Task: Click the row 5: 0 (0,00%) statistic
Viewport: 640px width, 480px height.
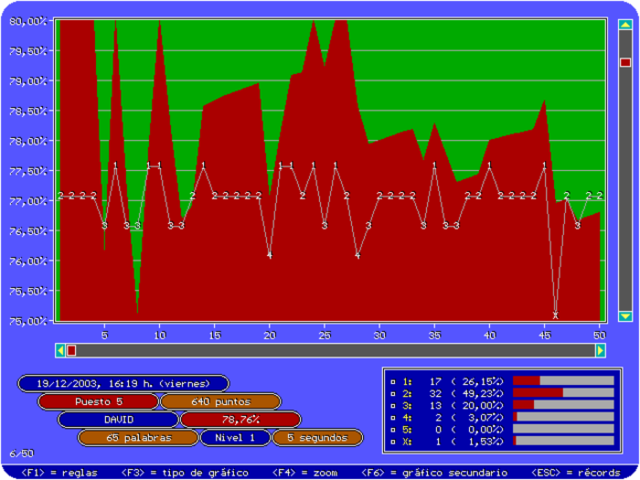Action: (x=503, y=429)
